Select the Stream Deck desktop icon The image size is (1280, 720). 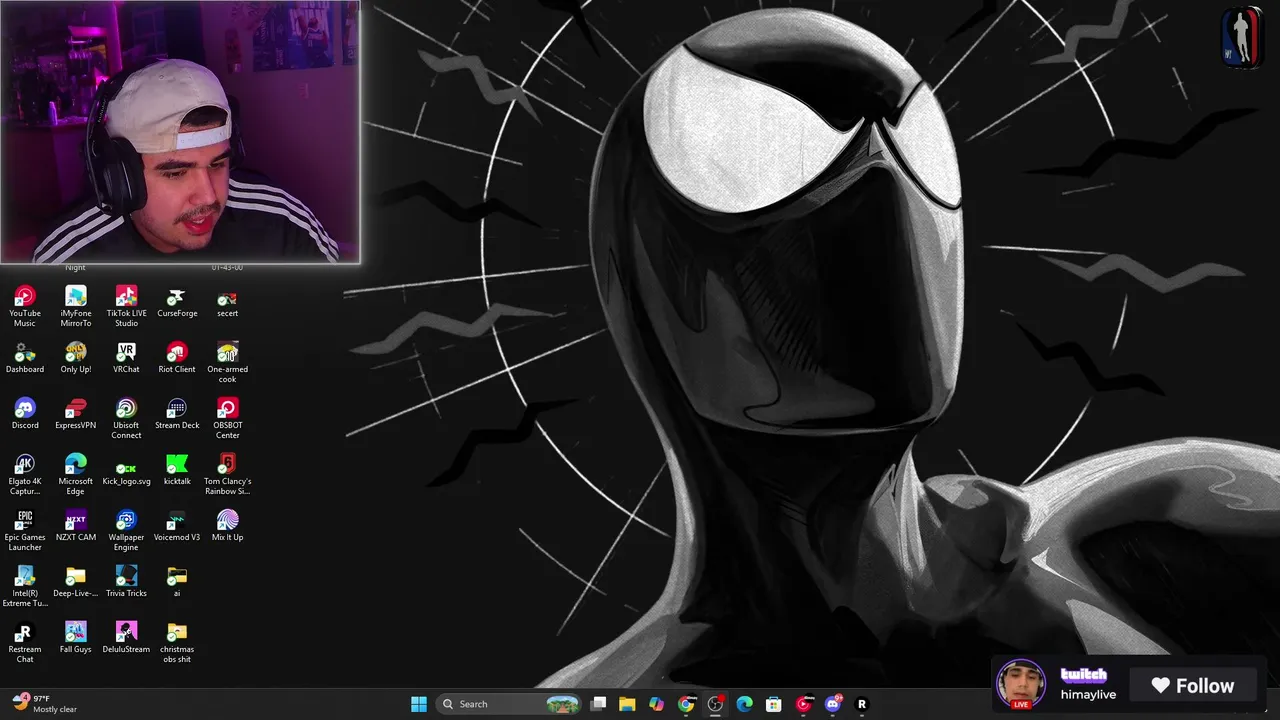[x=177, y=415]
